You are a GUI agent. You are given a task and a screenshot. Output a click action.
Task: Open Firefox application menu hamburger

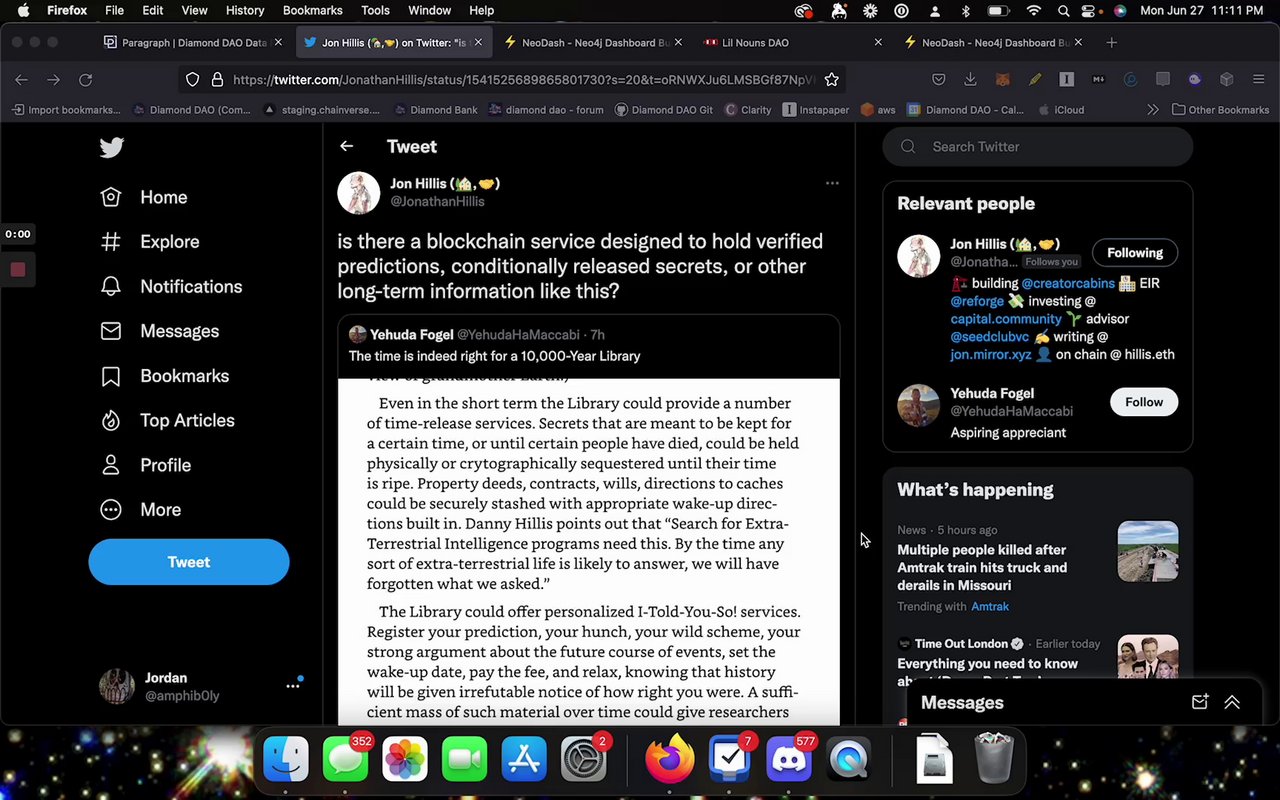(1258, 80)
